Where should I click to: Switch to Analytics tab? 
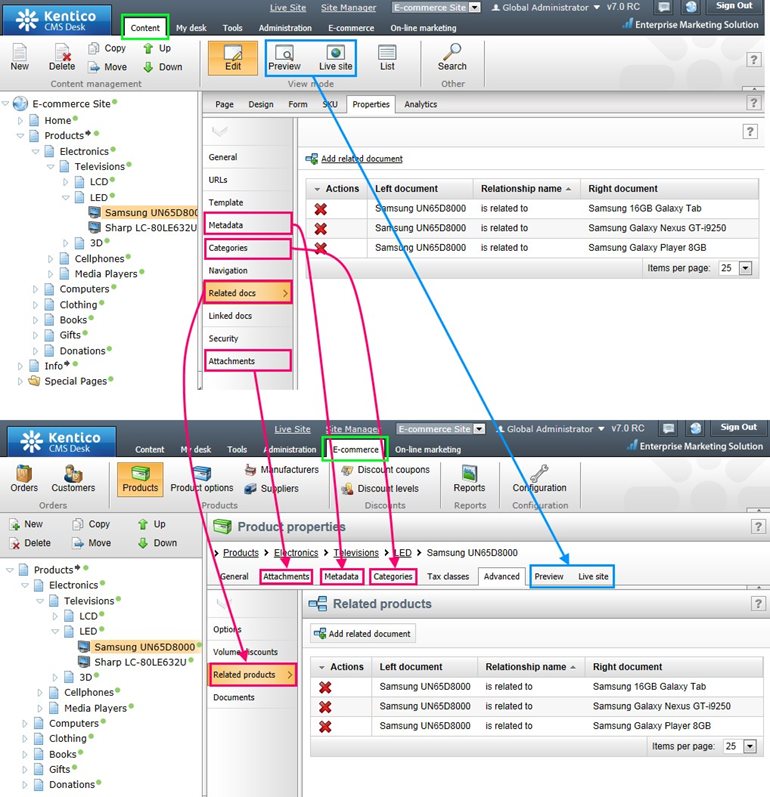[420, 104]
